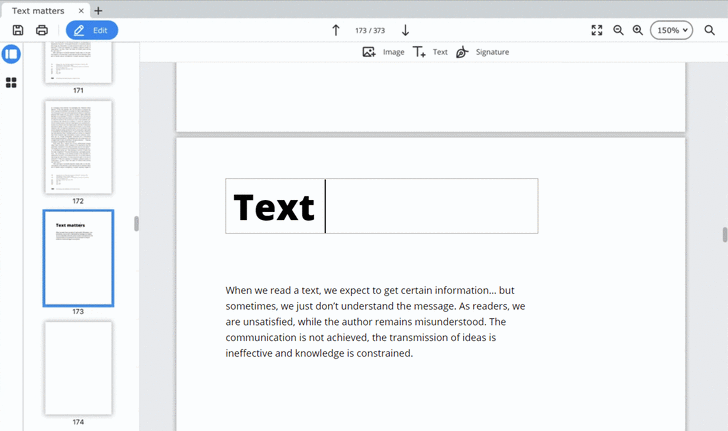The image size is (728, 431).
Task: Choose the Image insert tool
Action: pyautogui.click(x=383, y=52)
